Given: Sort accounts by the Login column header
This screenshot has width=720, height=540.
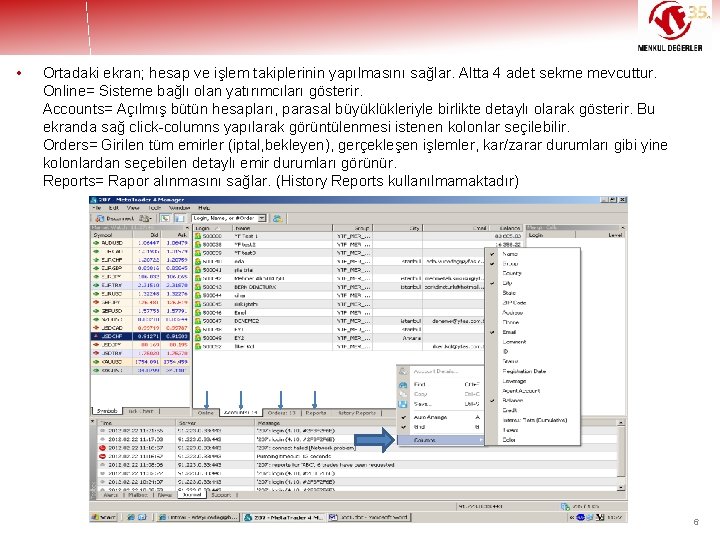Looking at the screenshot, I should coord(212,228).
